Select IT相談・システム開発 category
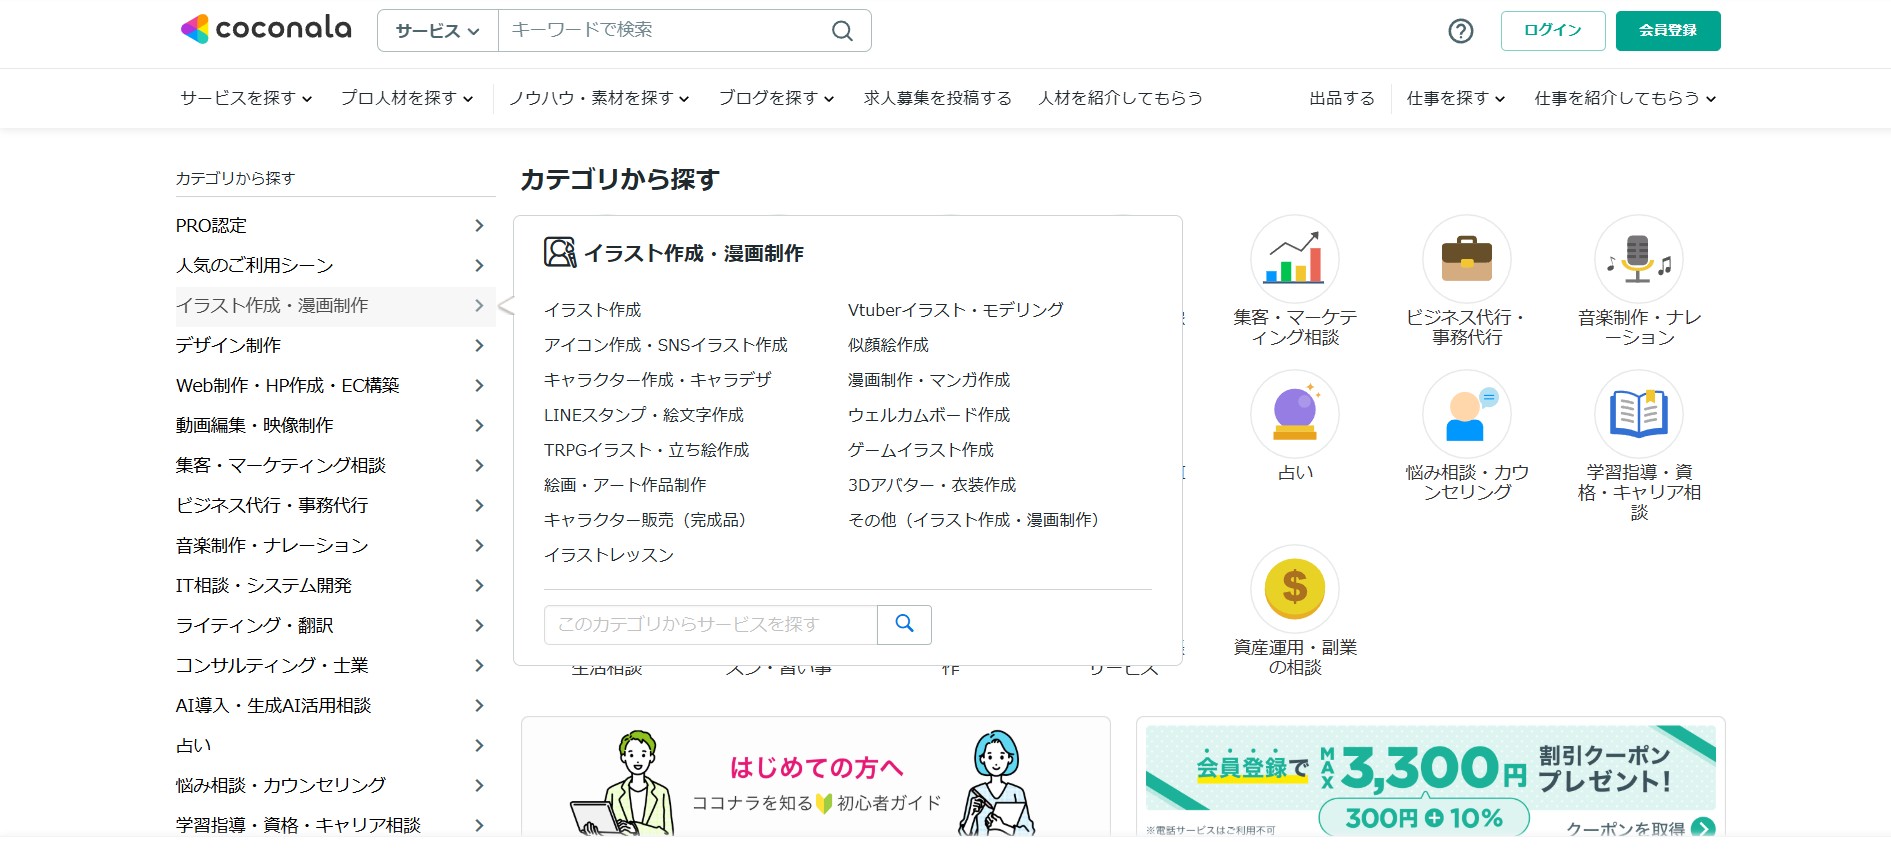 335,586
